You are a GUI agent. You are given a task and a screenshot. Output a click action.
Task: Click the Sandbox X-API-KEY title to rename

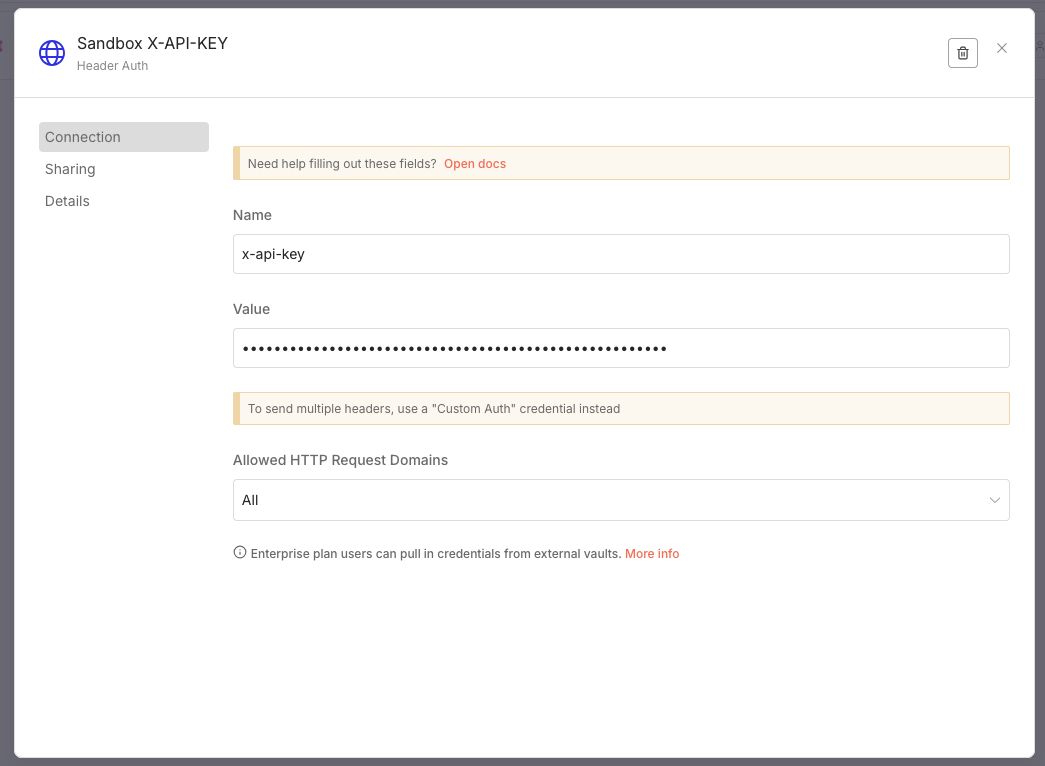(152, 44)
